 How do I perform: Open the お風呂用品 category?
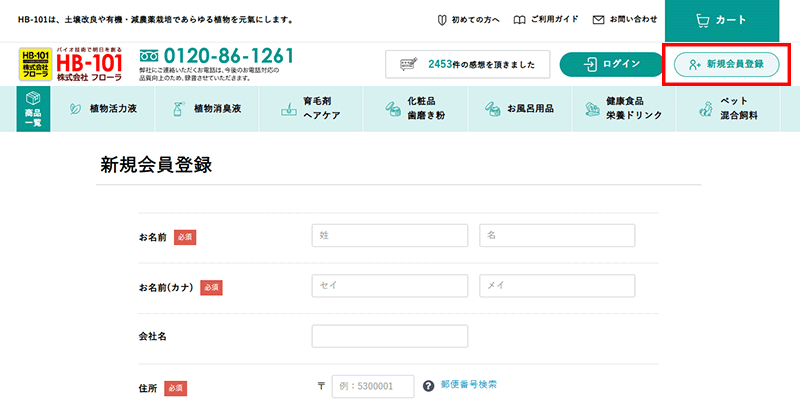pos(515,109)
